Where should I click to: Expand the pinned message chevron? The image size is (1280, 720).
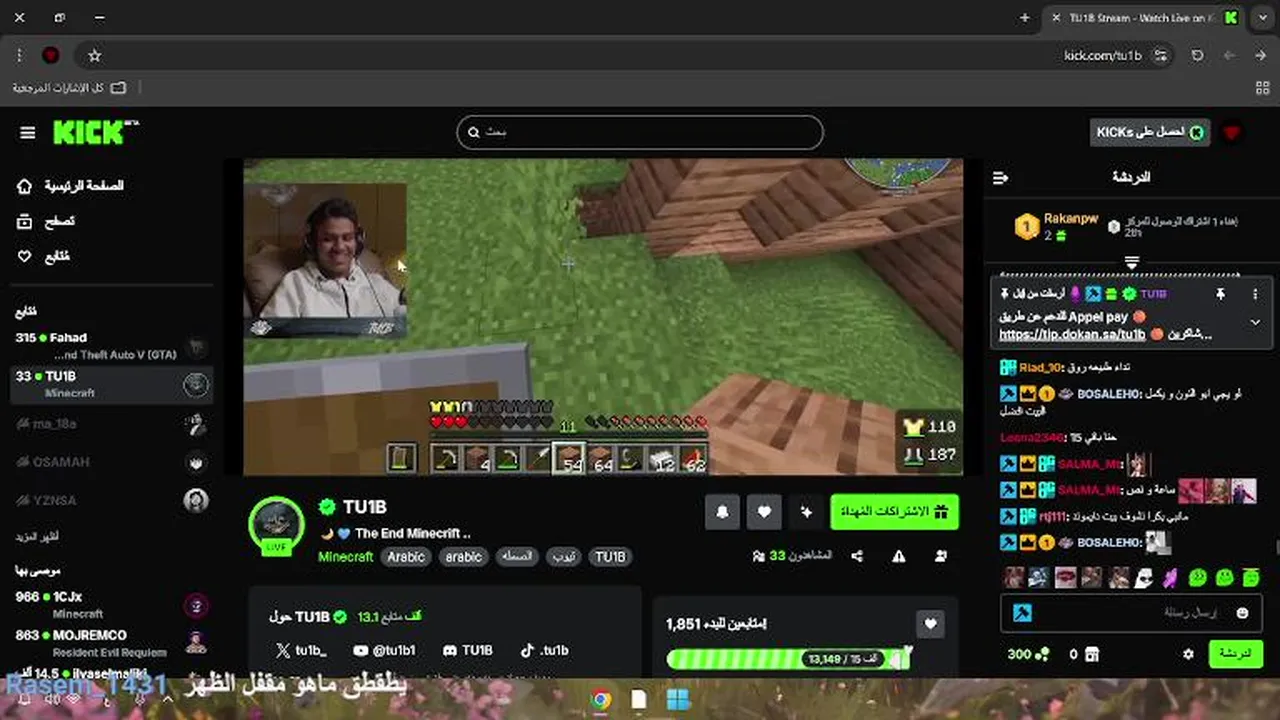[1255, 322]
